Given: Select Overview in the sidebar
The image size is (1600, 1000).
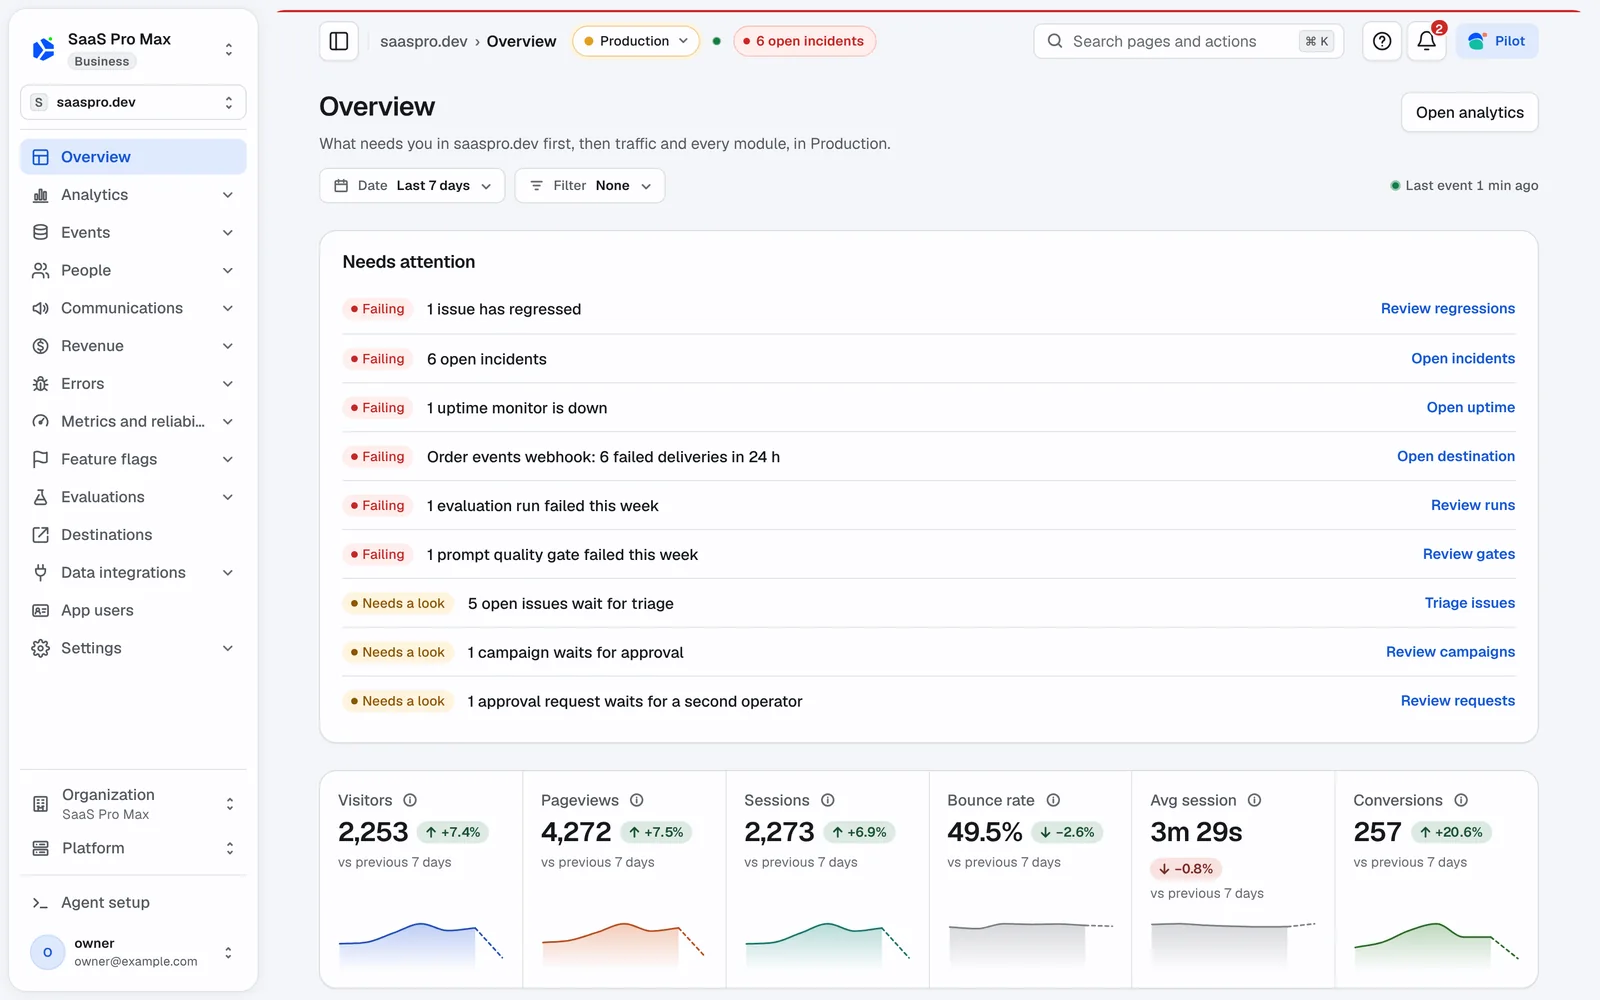Looking at the screenshot, I should pos(133,157).
